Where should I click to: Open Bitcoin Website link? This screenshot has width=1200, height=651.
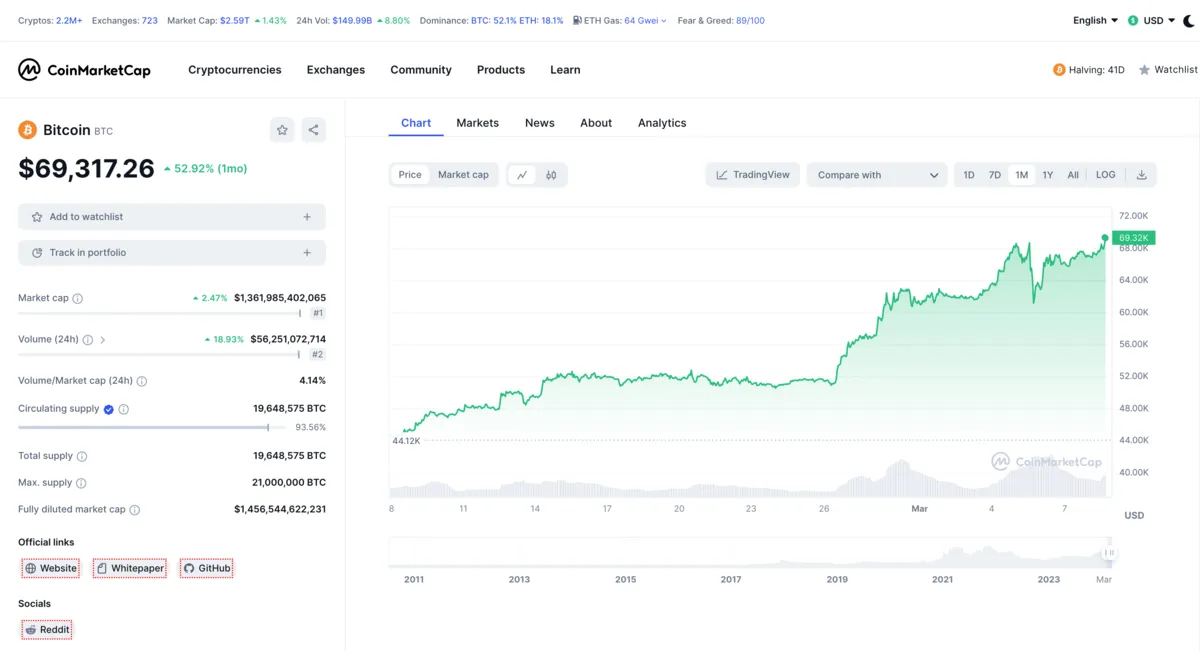click(x=50, y=568)
